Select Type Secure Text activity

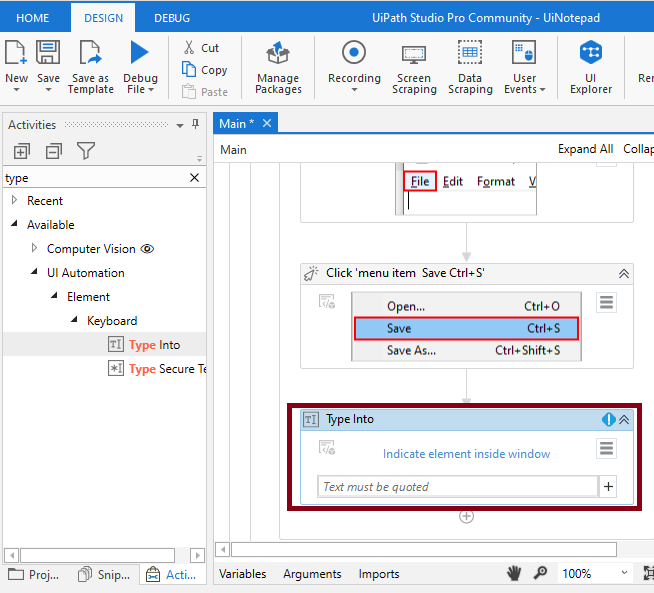157,369
